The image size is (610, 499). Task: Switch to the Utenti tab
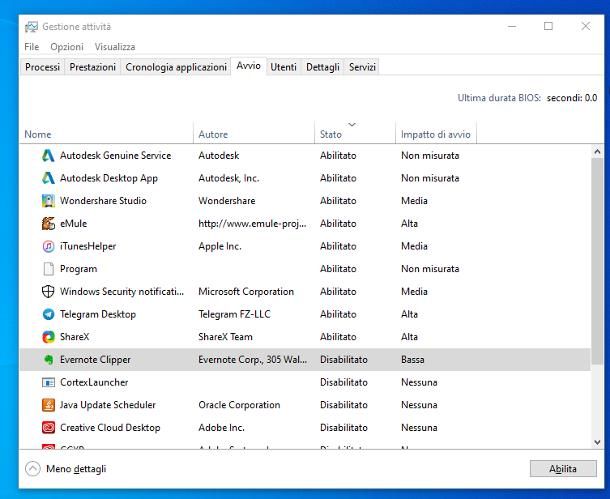tap(283, 67)
